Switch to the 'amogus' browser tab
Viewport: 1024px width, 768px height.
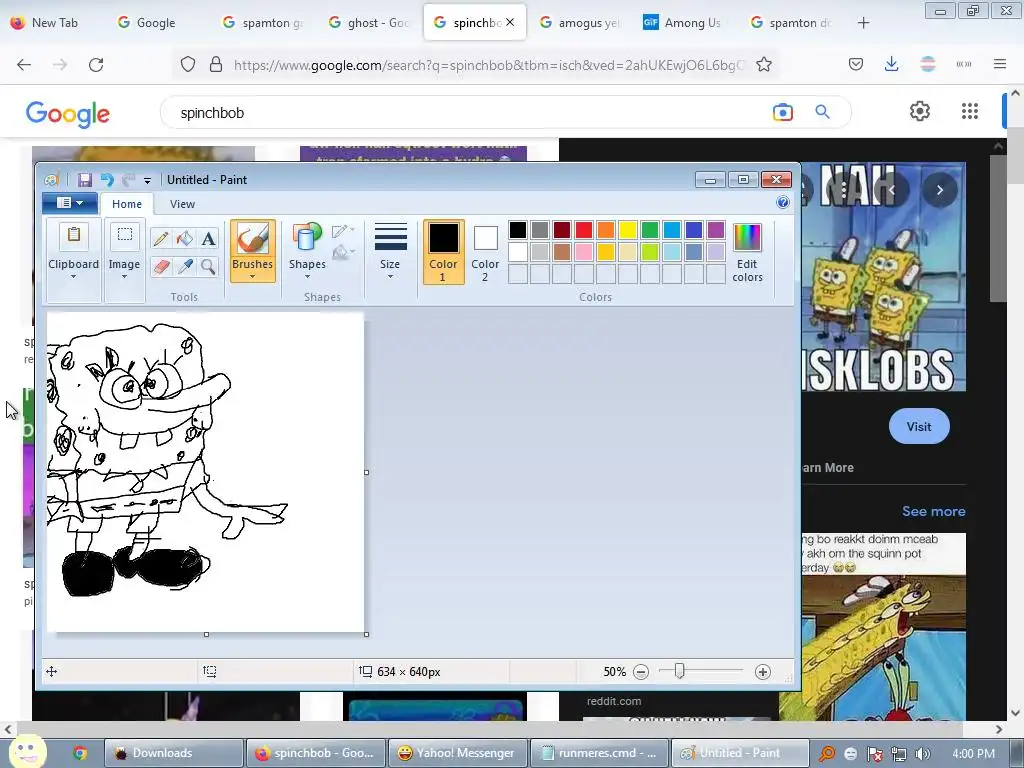point(580,23)
